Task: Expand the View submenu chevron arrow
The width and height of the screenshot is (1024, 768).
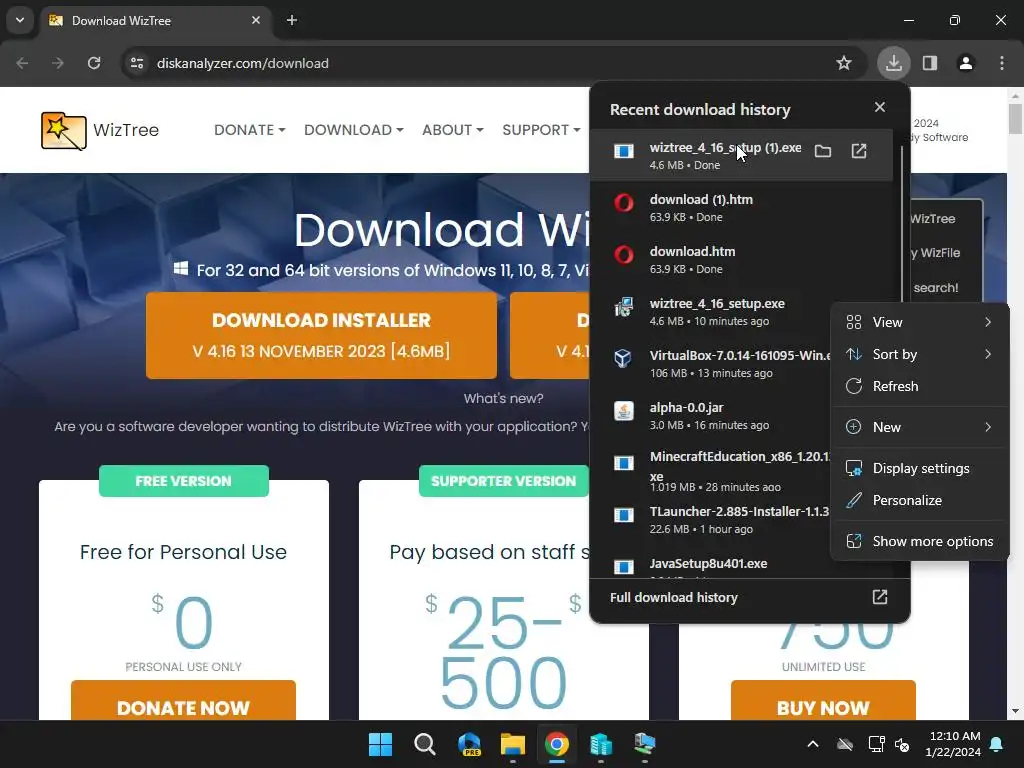Action: (x=988, y=322)
